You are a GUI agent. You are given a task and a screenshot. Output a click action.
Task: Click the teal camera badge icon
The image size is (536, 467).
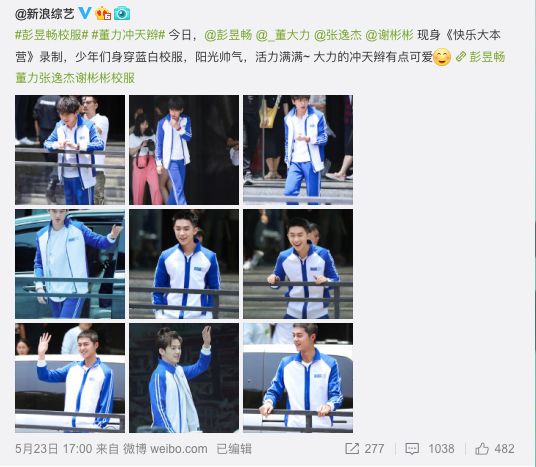(122, 14)
